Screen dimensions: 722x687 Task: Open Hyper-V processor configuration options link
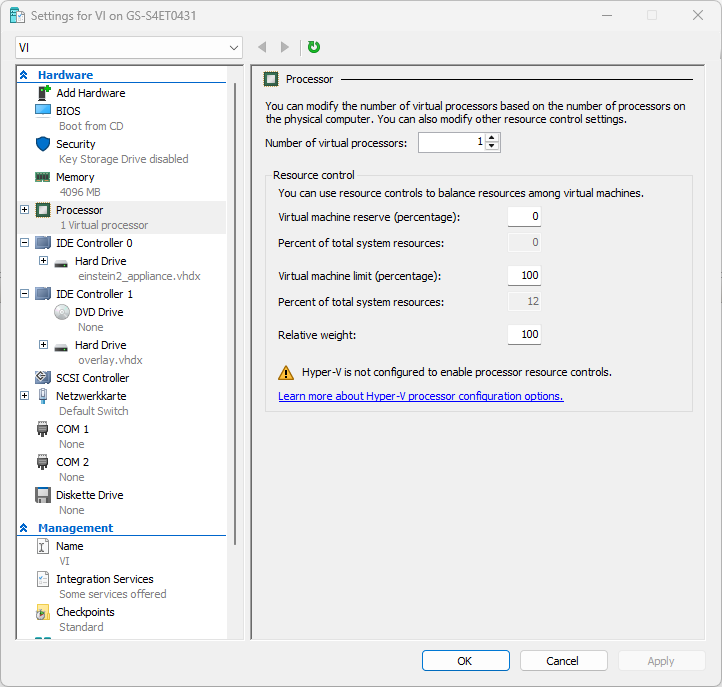(x=420, y=396)
